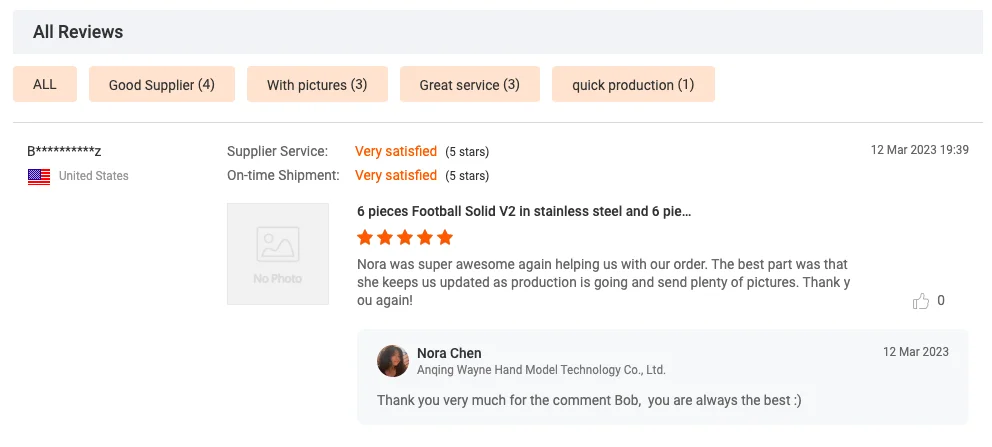Filter by Great service (3)
Screen dimensions: 992x447
469,85
